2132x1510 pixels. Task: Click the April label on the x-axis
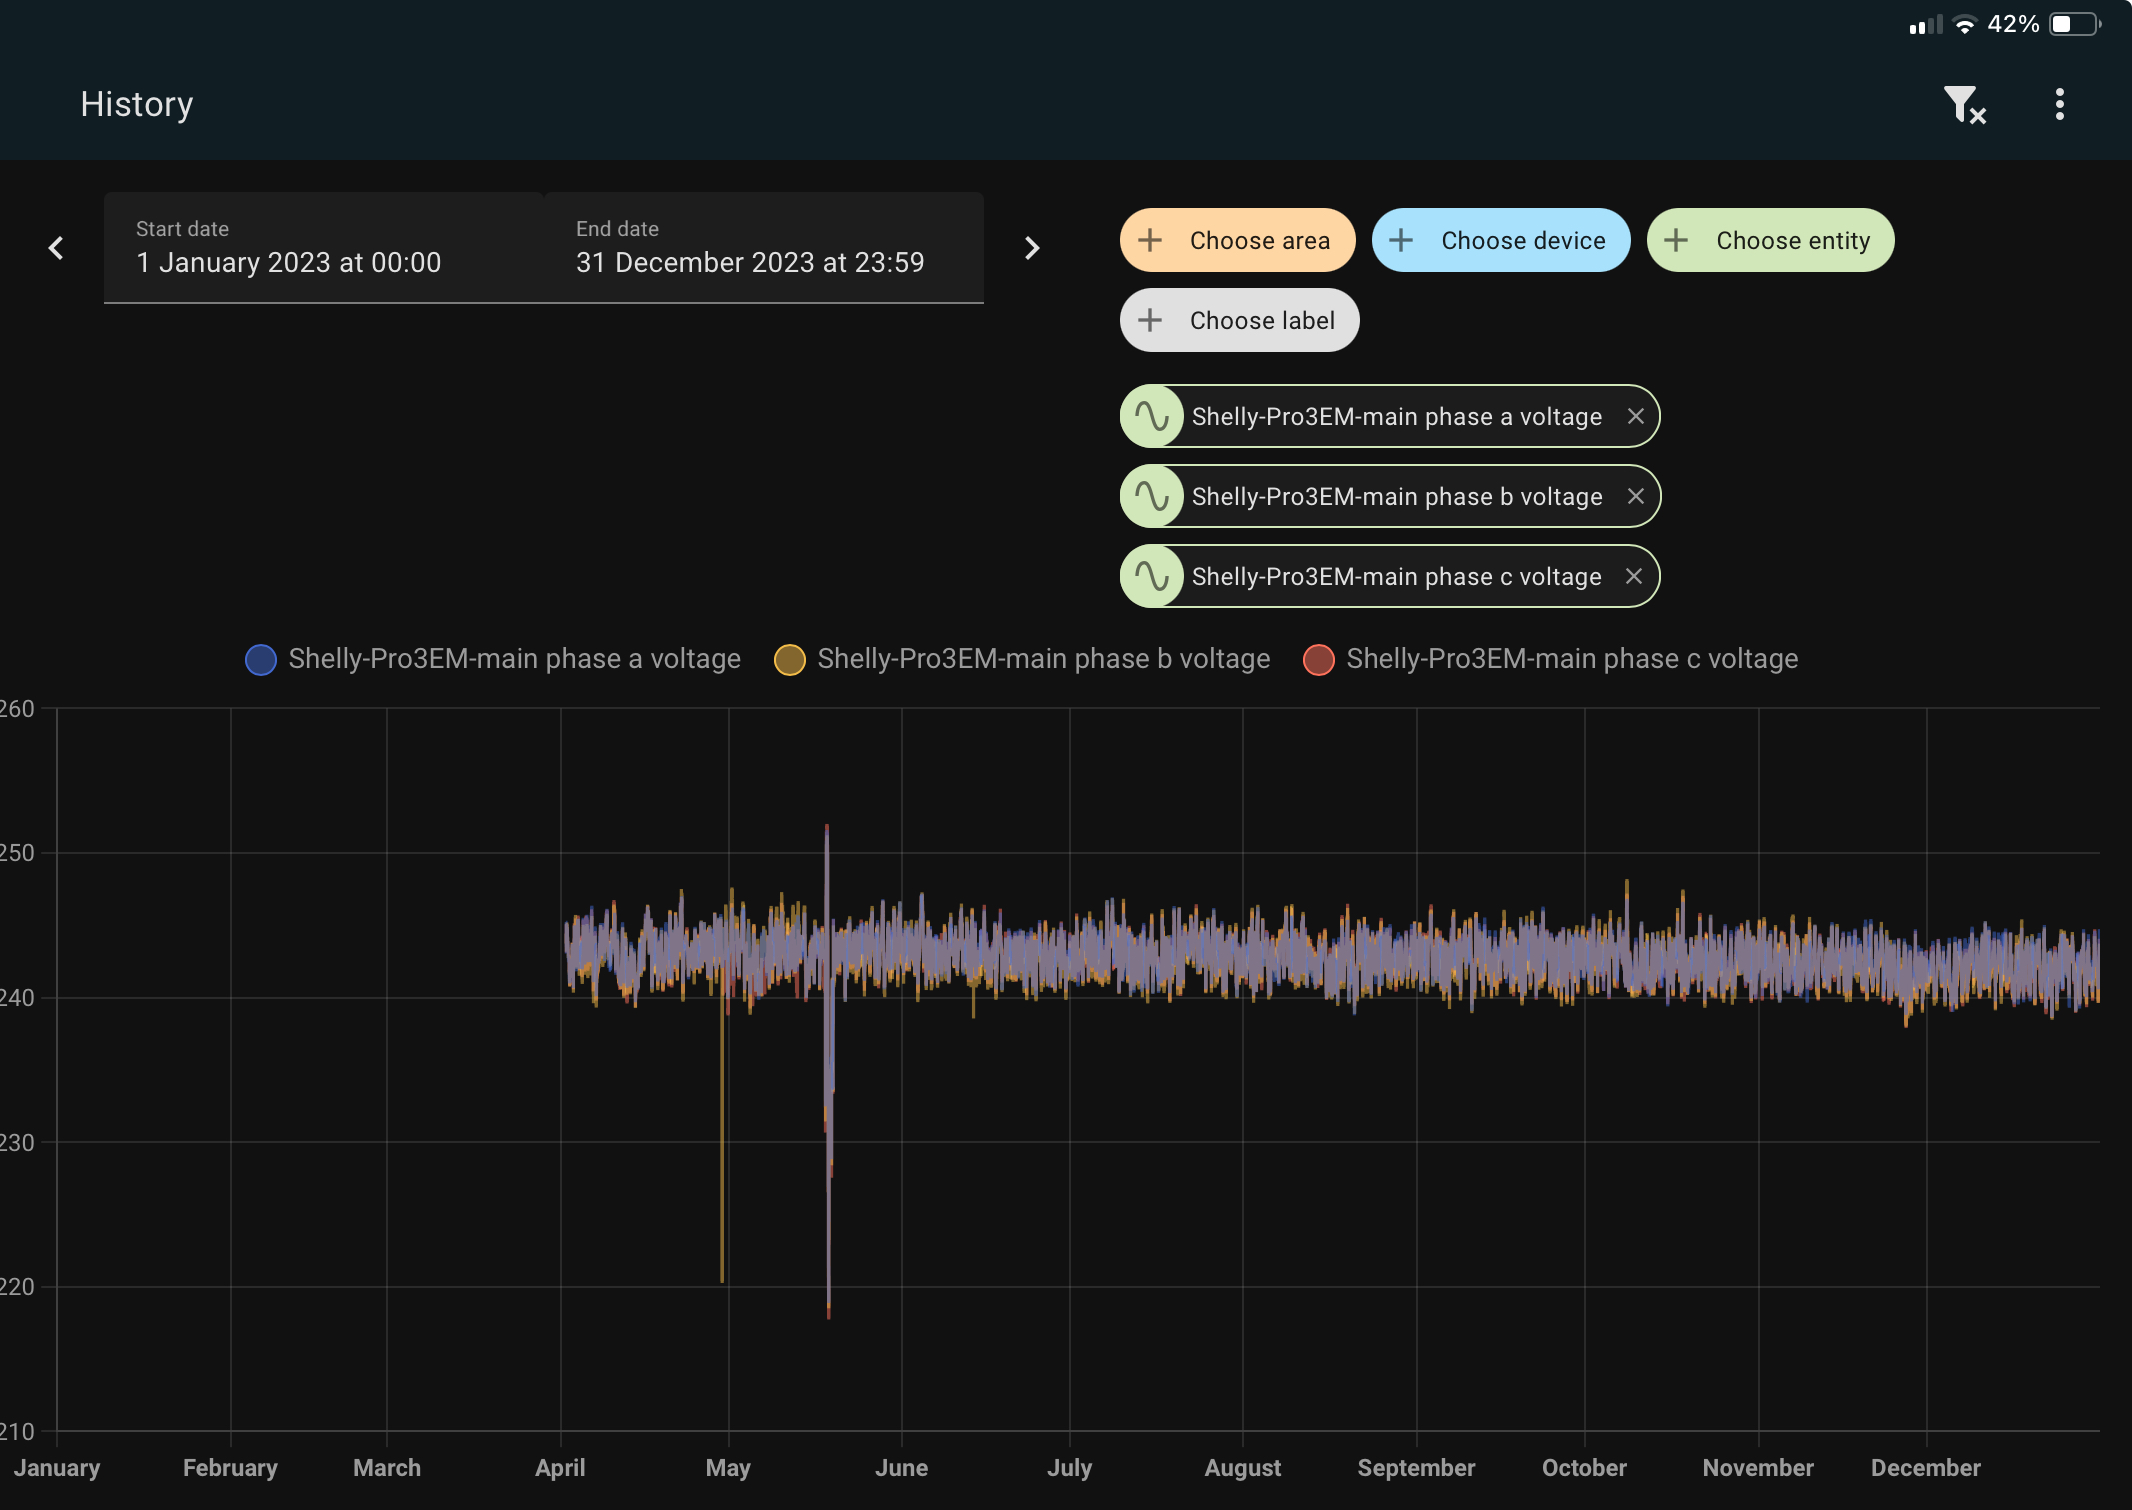(x=560, y=1468)
